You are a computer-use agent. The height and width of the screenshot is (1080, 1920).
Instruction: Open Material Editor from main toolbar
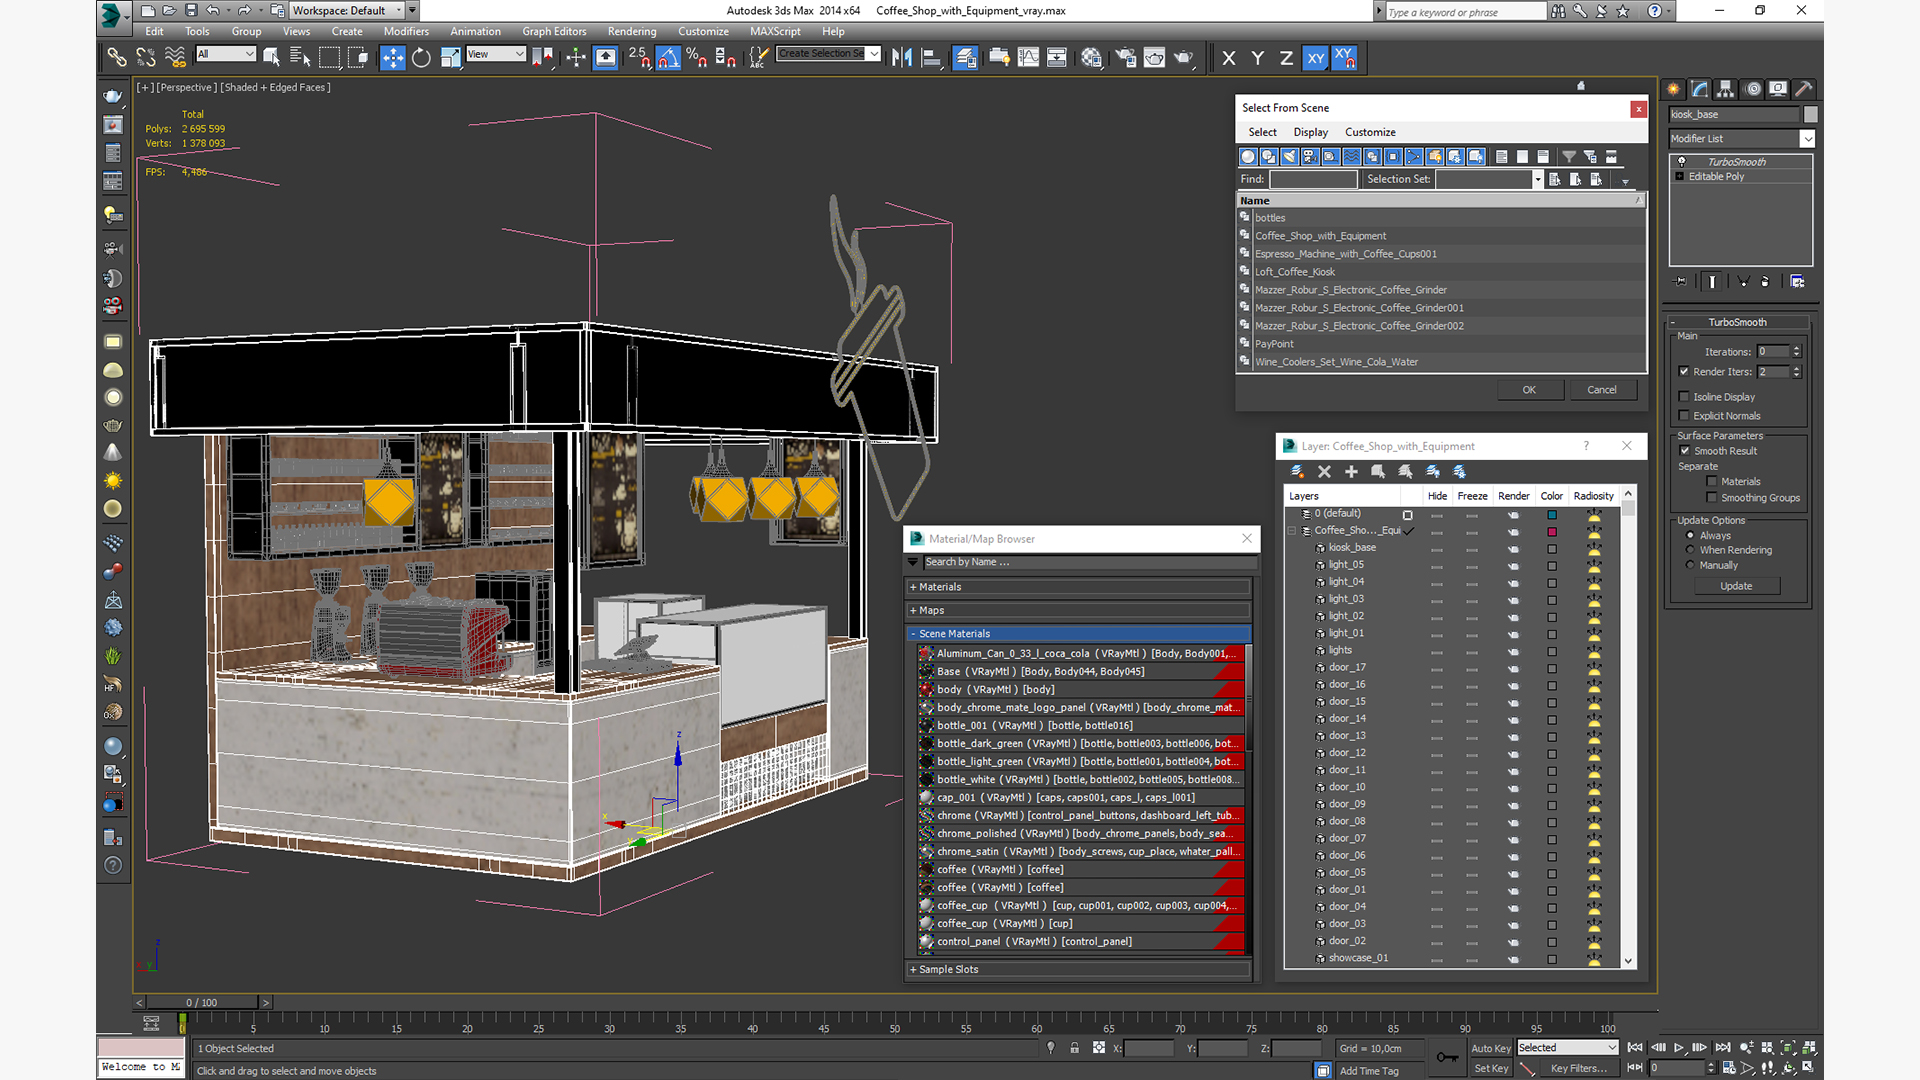point(1091,58)
